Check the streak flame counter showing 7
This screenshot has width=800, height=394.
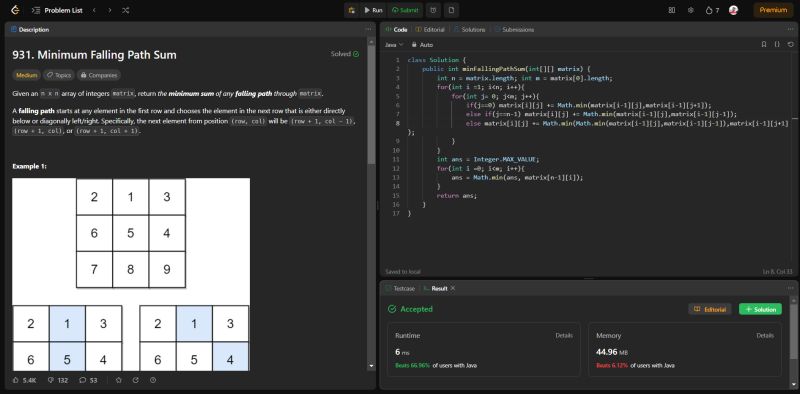712,10
